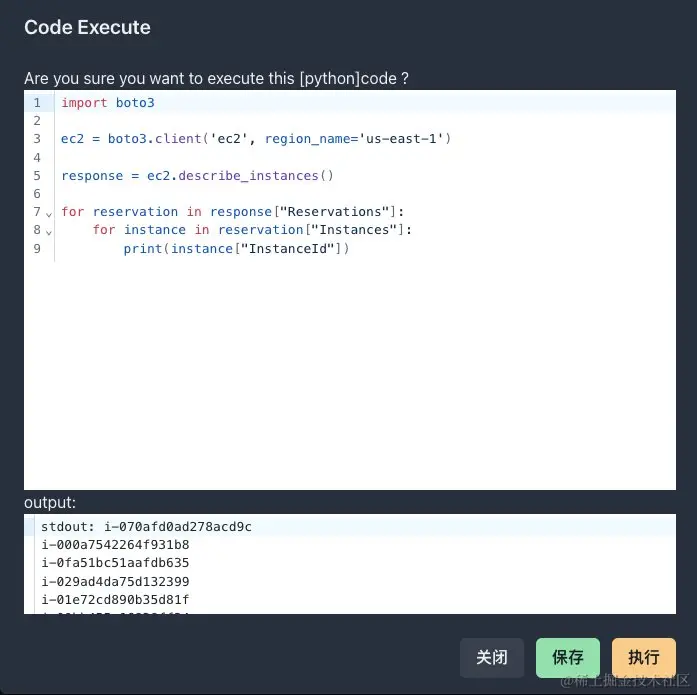Click empty line 2 in code editor
The width and height of the screenshot is (697, 695).
365,121
